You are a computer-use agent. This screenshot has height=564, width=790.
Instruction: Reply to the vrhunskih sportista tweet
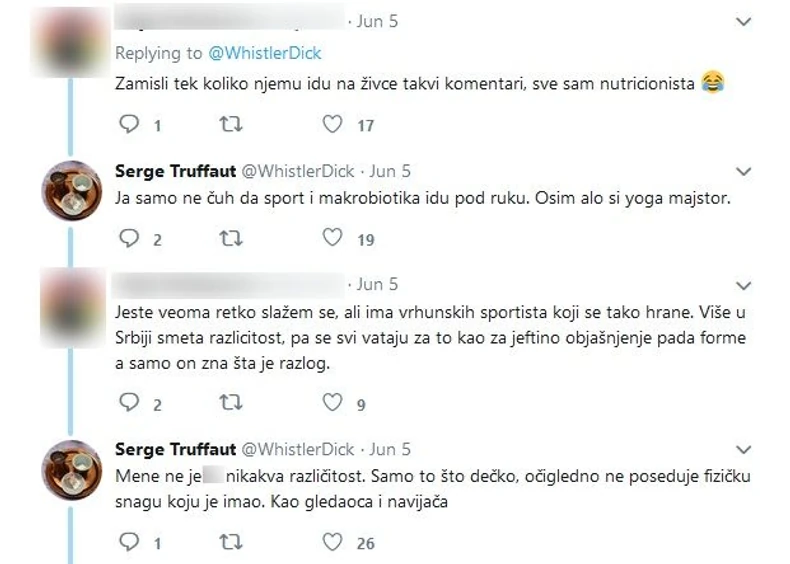point(127,403)
